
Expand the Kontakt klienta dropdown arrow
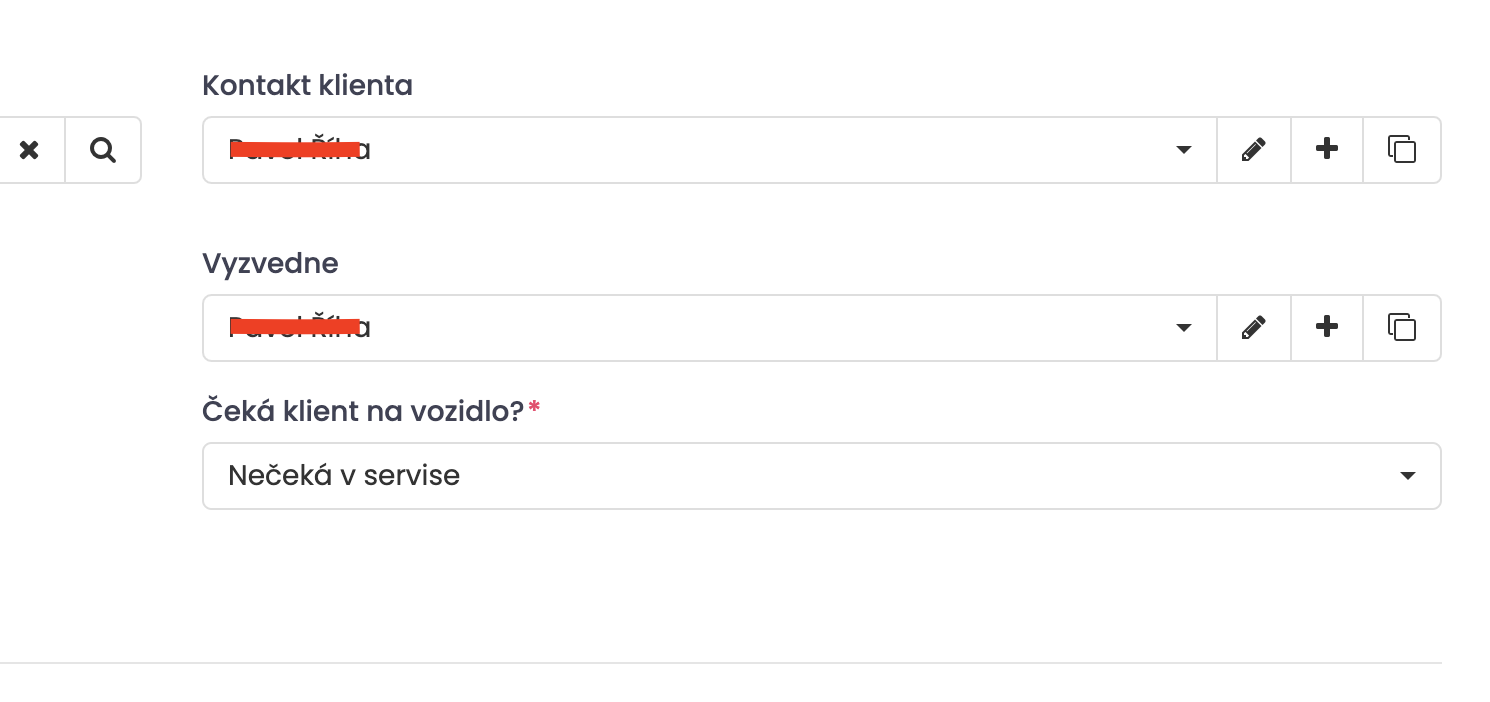point(1184,150)
